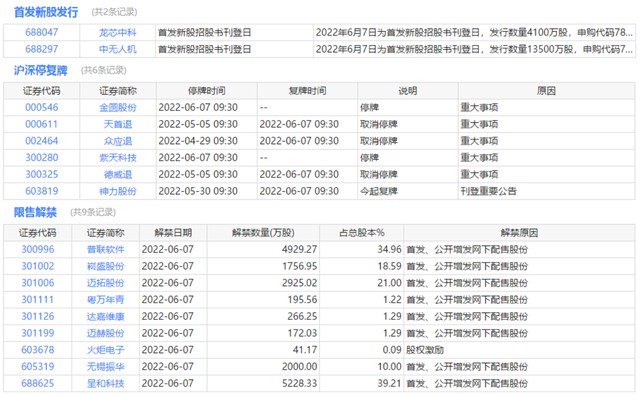Open stock code 603819 link
The width and height of the screenshot is (640, 396).
point(42,191)
